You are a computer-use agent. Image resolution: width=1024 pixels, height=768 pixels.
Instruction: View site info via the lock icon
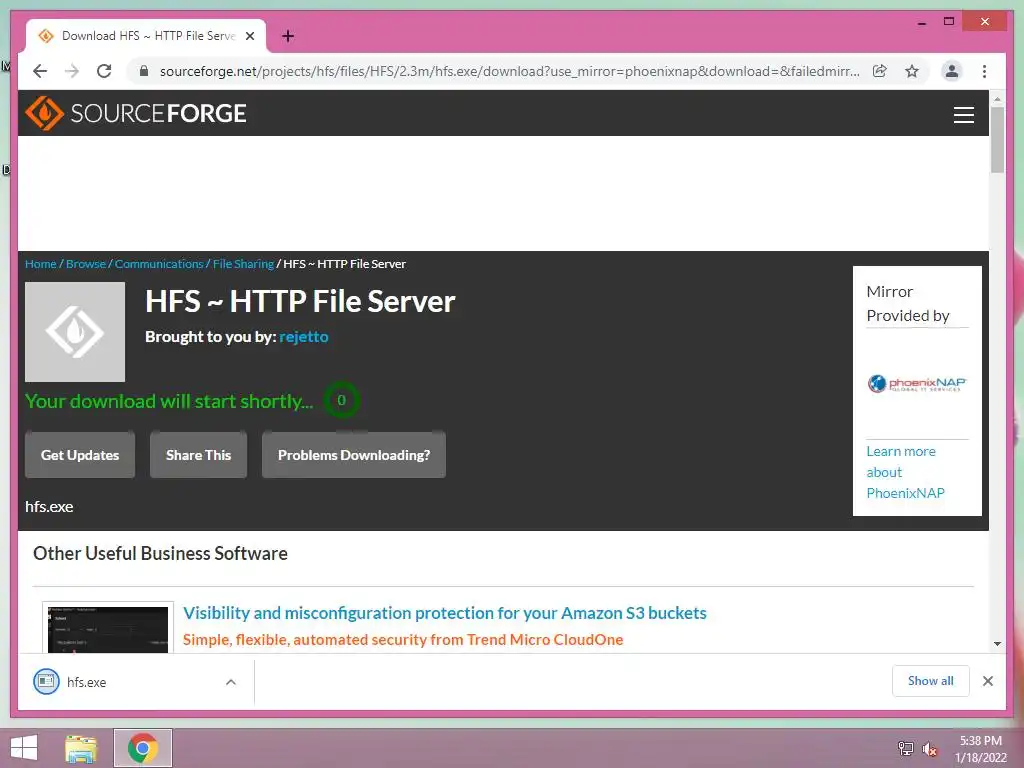click(144, 71)
